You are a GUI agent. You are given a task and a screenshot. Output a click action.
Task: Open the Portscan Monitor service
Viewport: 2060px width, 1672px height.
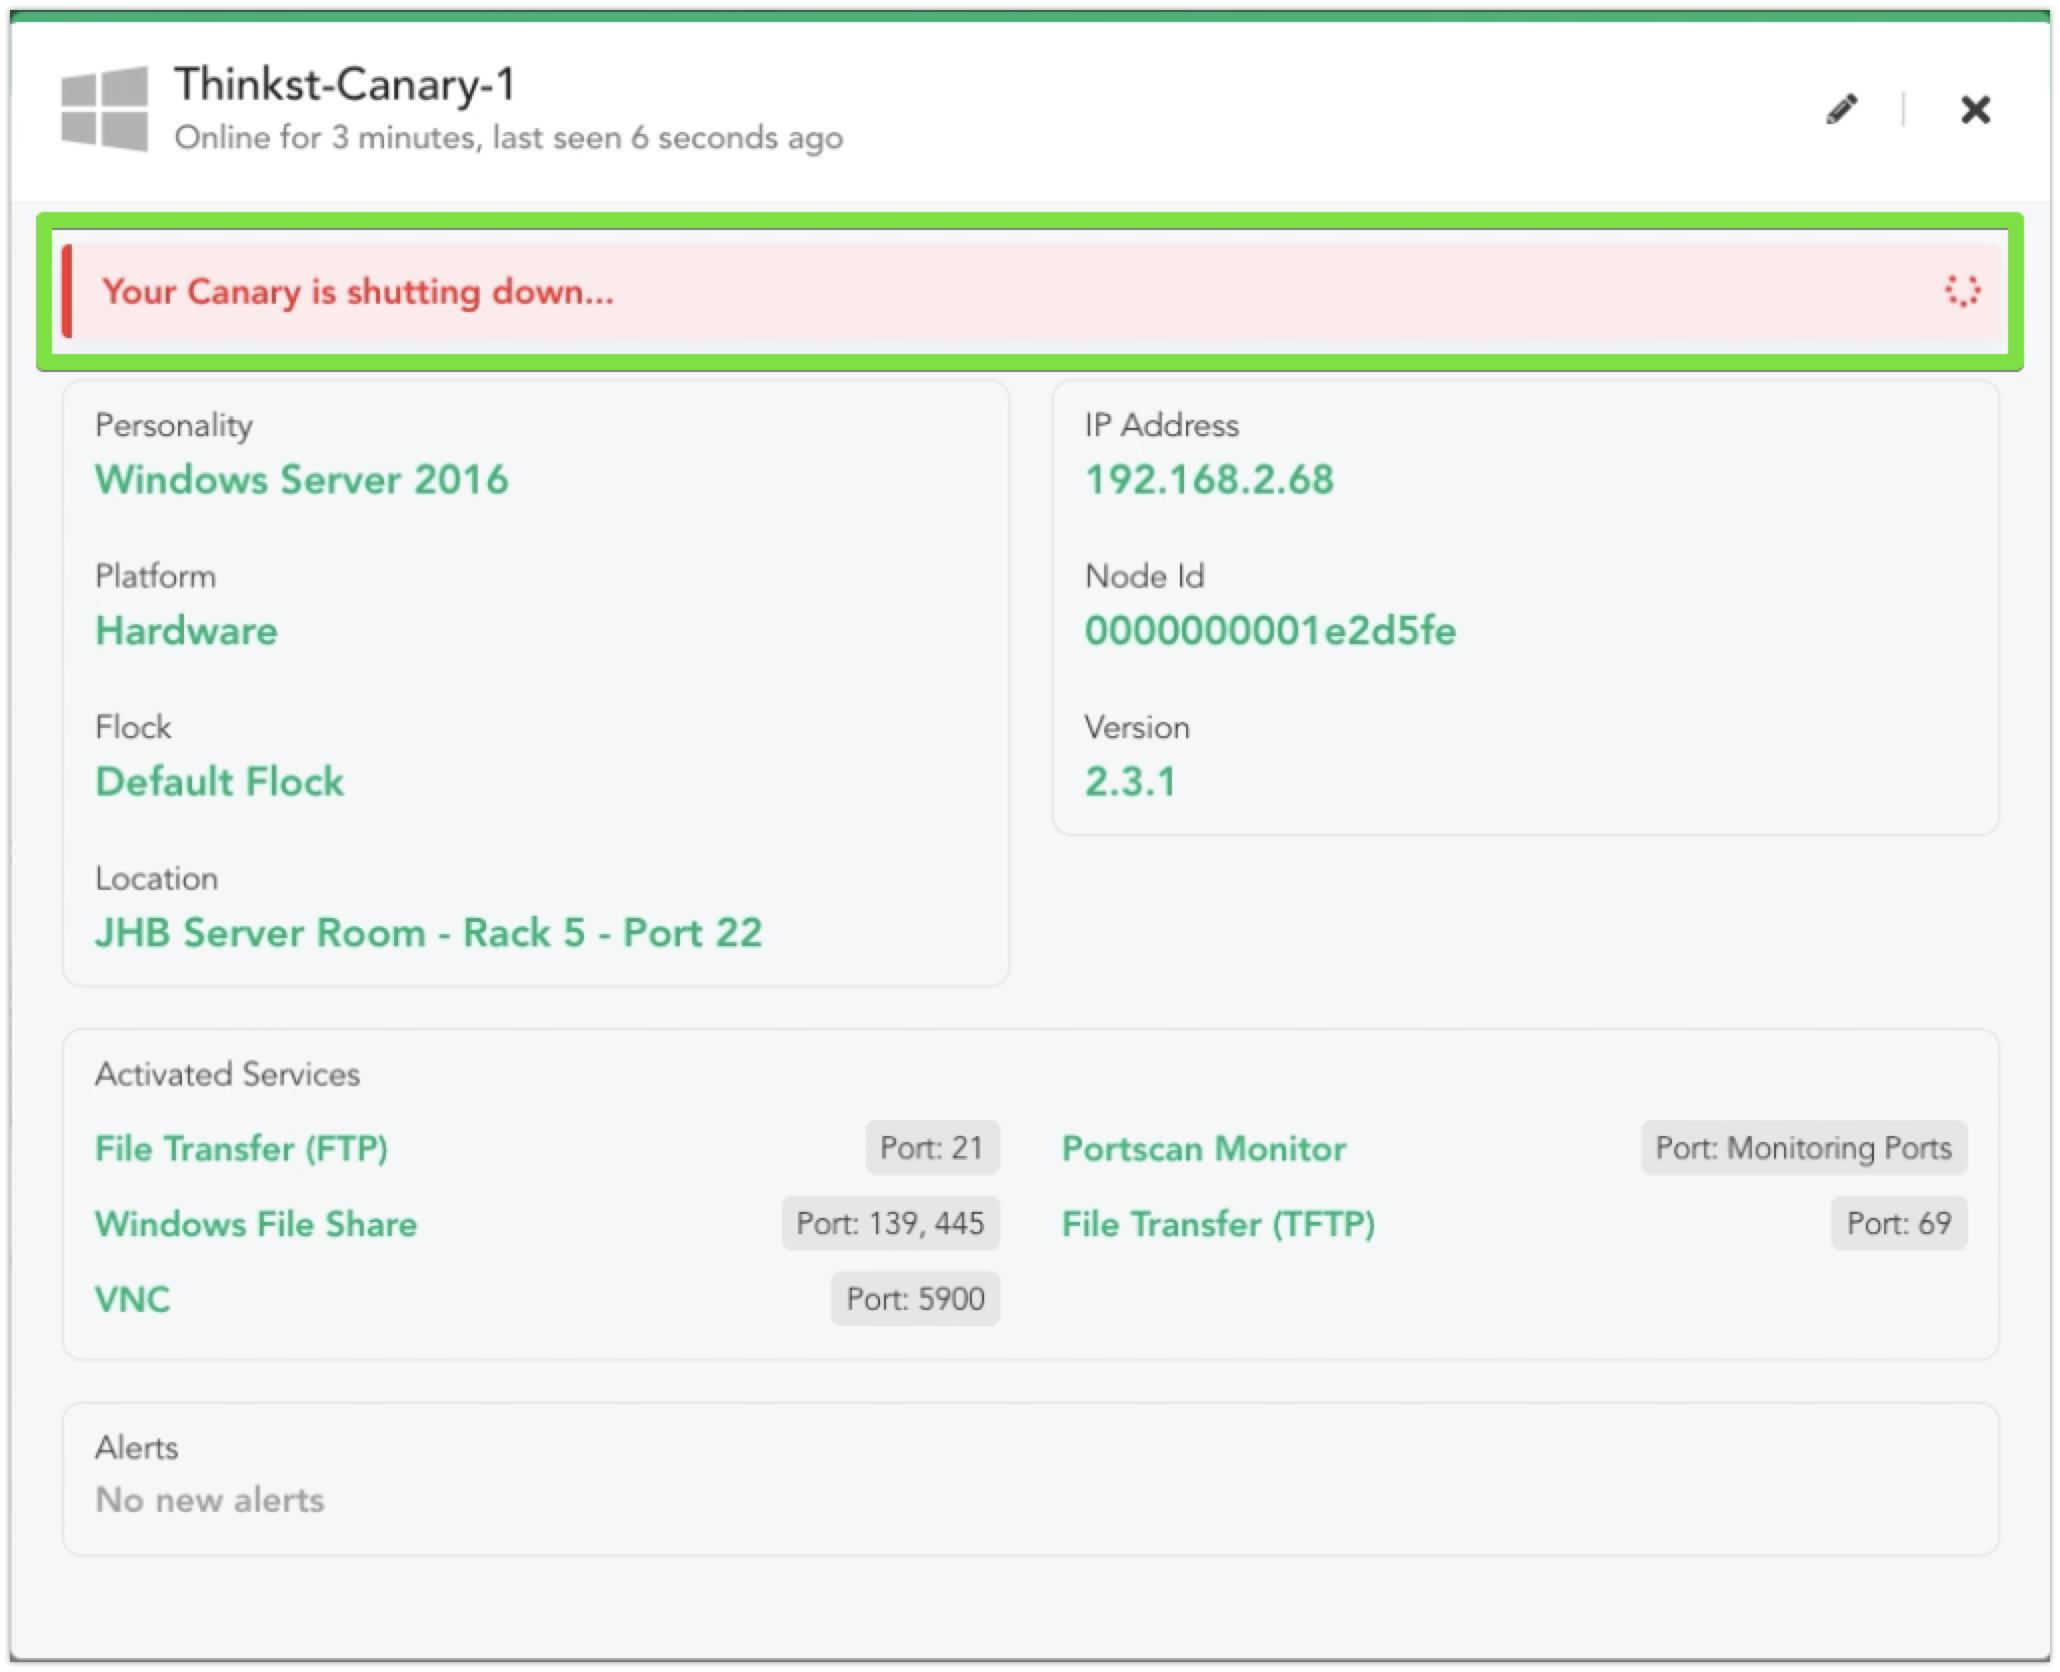[1204, 1148]
